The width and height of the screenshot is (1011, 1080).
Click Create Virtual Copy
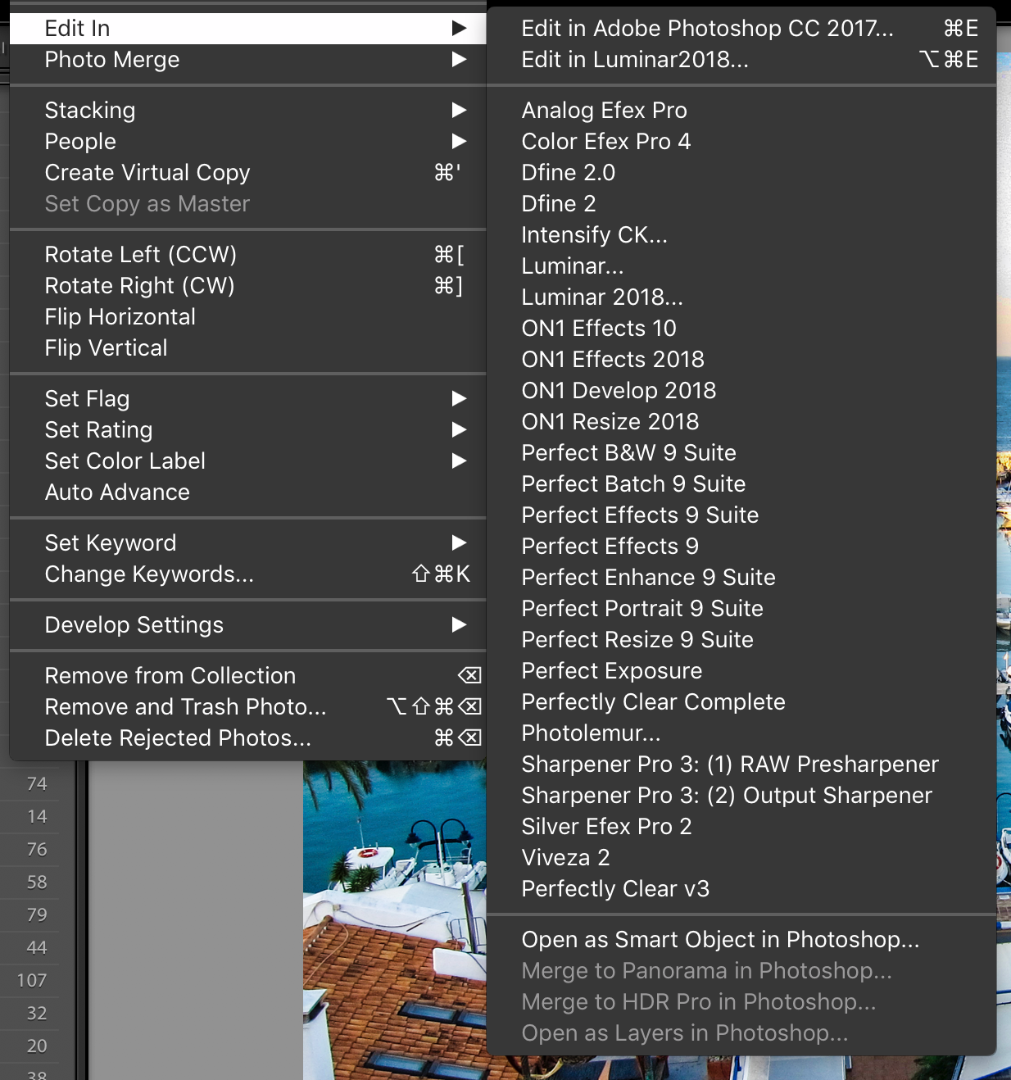click(147, 172)
